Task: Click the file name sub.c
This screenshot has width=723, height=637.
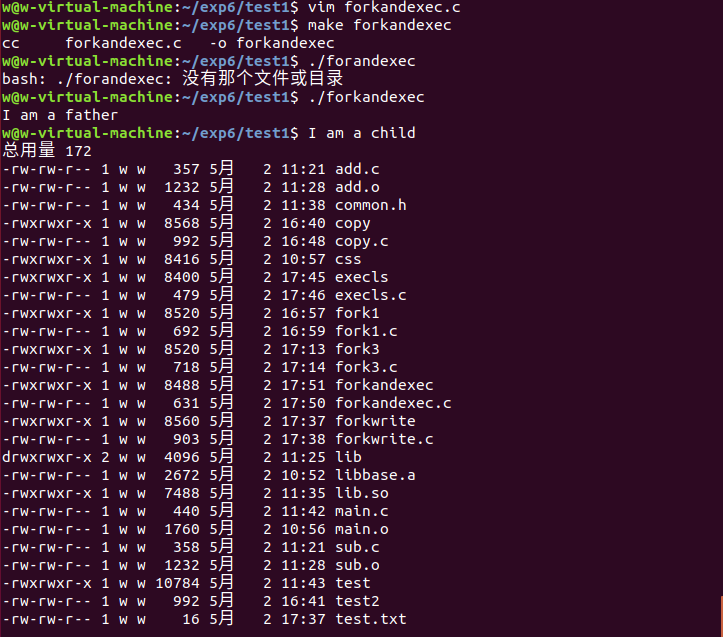Action: tap(357, 547)
